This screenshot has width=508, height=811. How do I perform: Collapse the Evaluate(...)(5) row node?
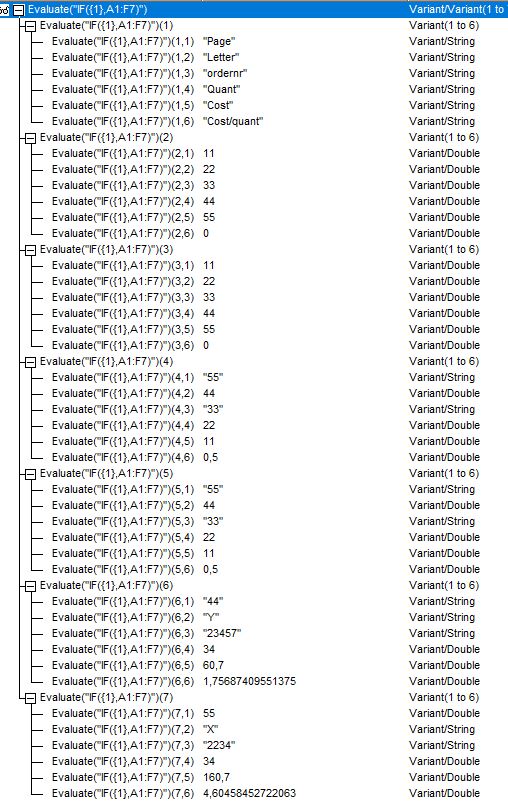pos(31,473)
